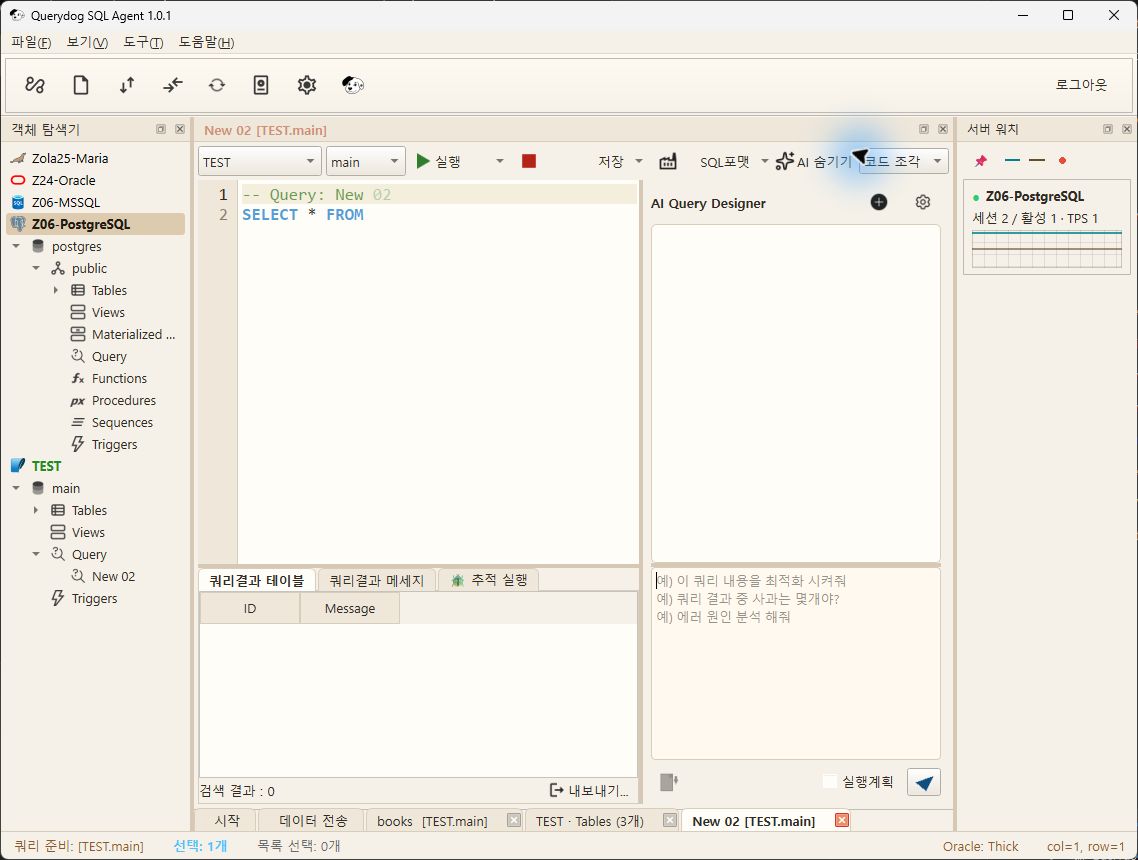Viewport: 1138px width, 860px height.
Task: Click the SQL포맷 button
Action: [724, 161]
